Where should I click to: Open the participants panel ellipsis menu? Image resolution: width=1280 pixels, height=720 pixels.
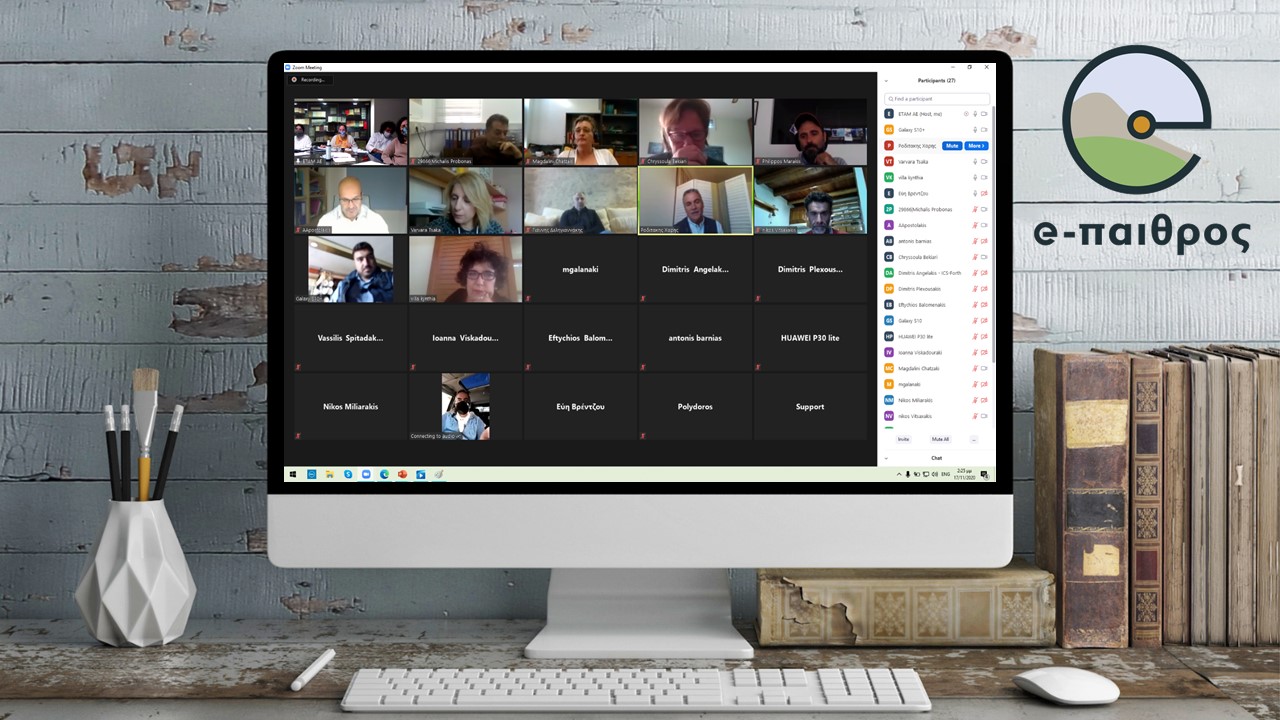pos(974,439)
